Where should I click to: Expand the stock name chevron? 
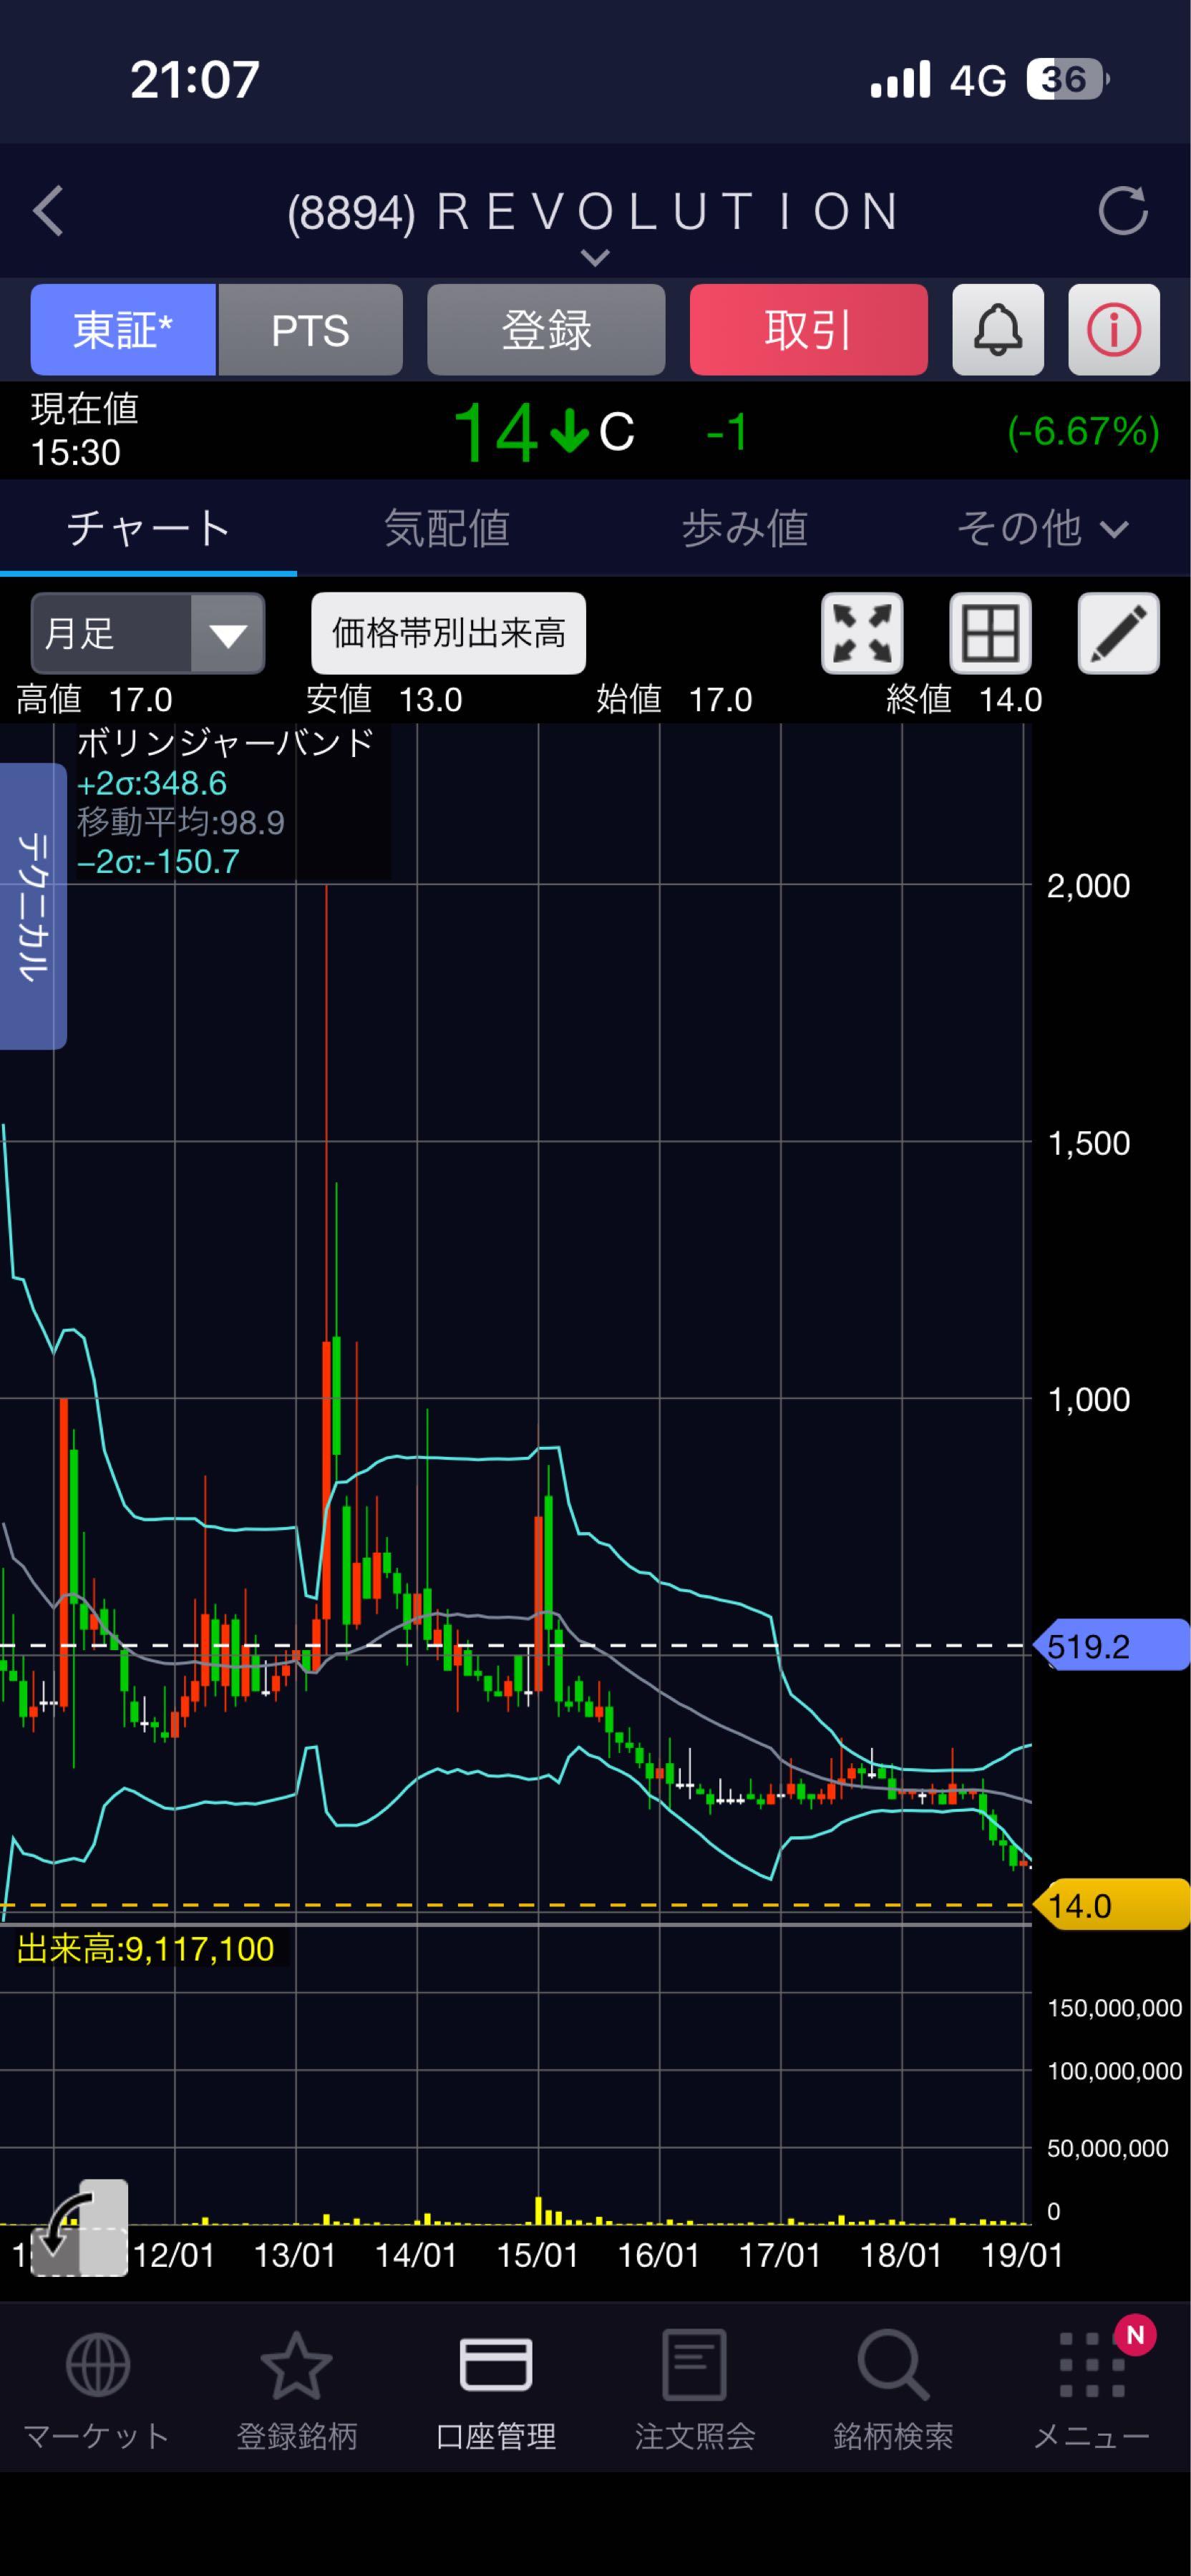(x=595, y=258)
